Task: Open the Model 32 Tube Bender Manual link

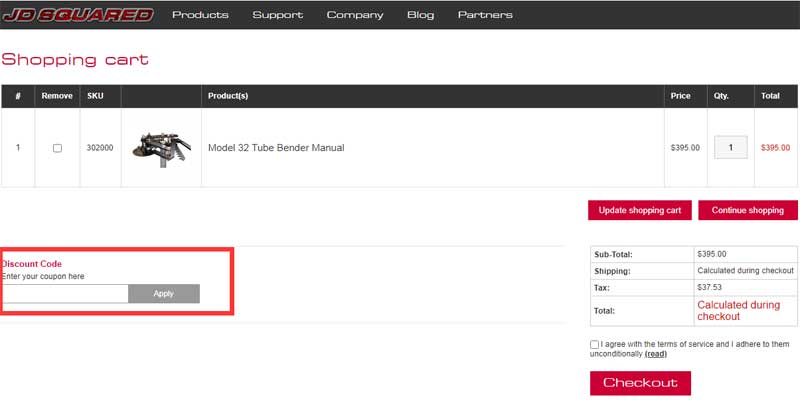Action: point(276,148)
